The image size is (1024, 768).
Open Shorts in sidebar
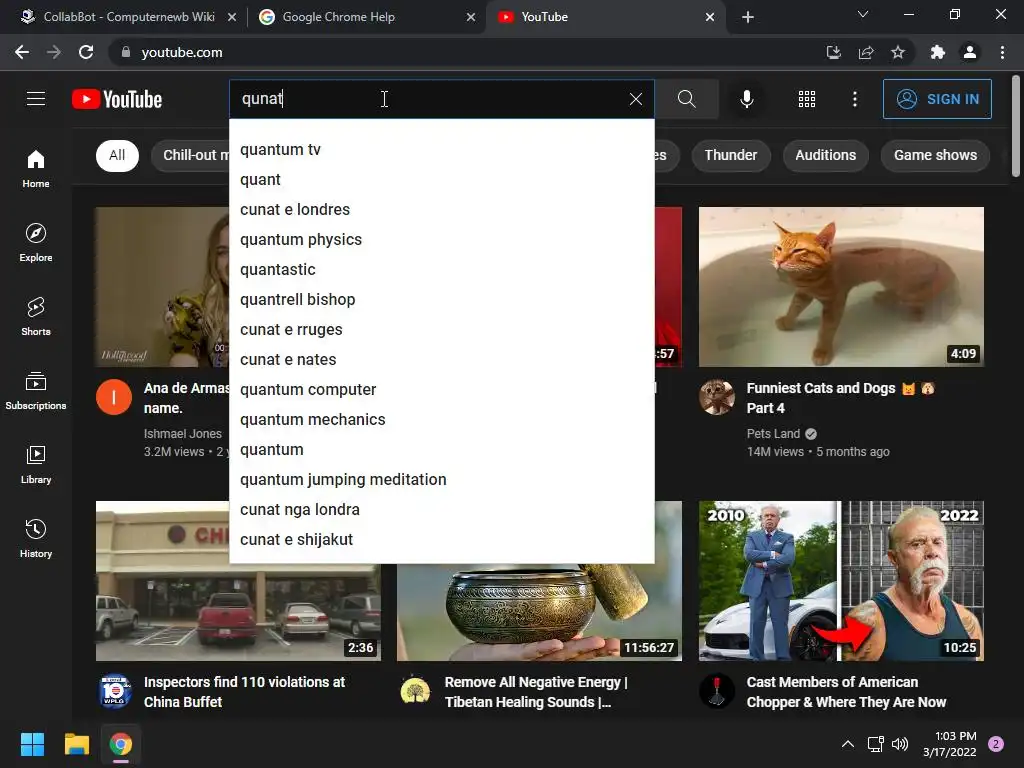36,316
